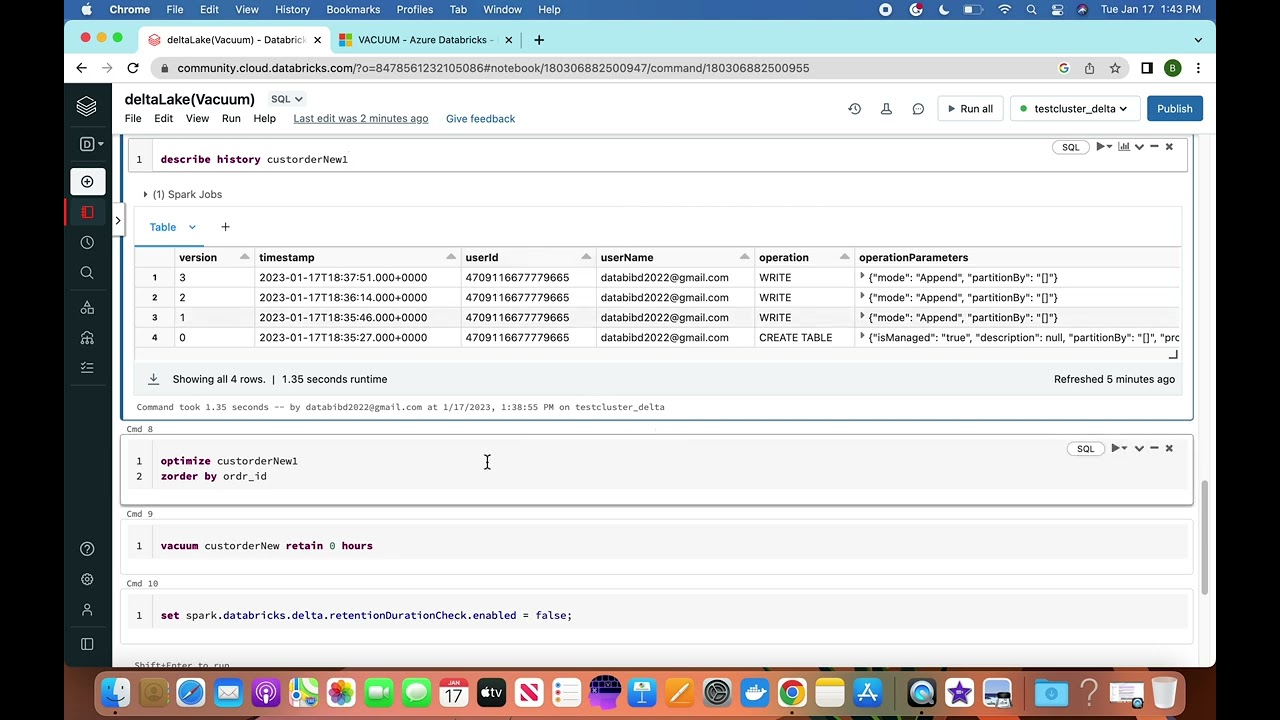The height and width of the screenshot is (720, 1280).
Task: Open the Data icon in the sidebar
Action: pos(87,308)
